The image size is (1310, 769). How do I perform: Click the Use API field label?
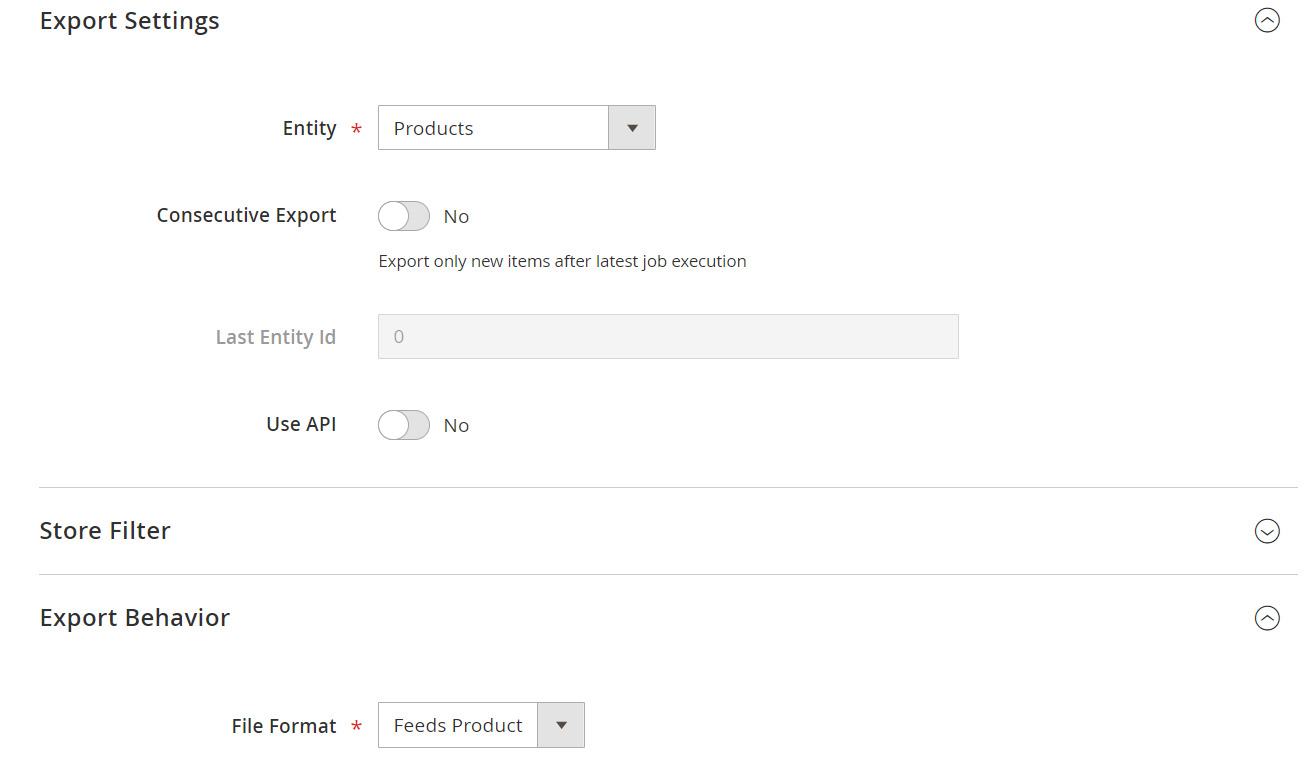301,424
